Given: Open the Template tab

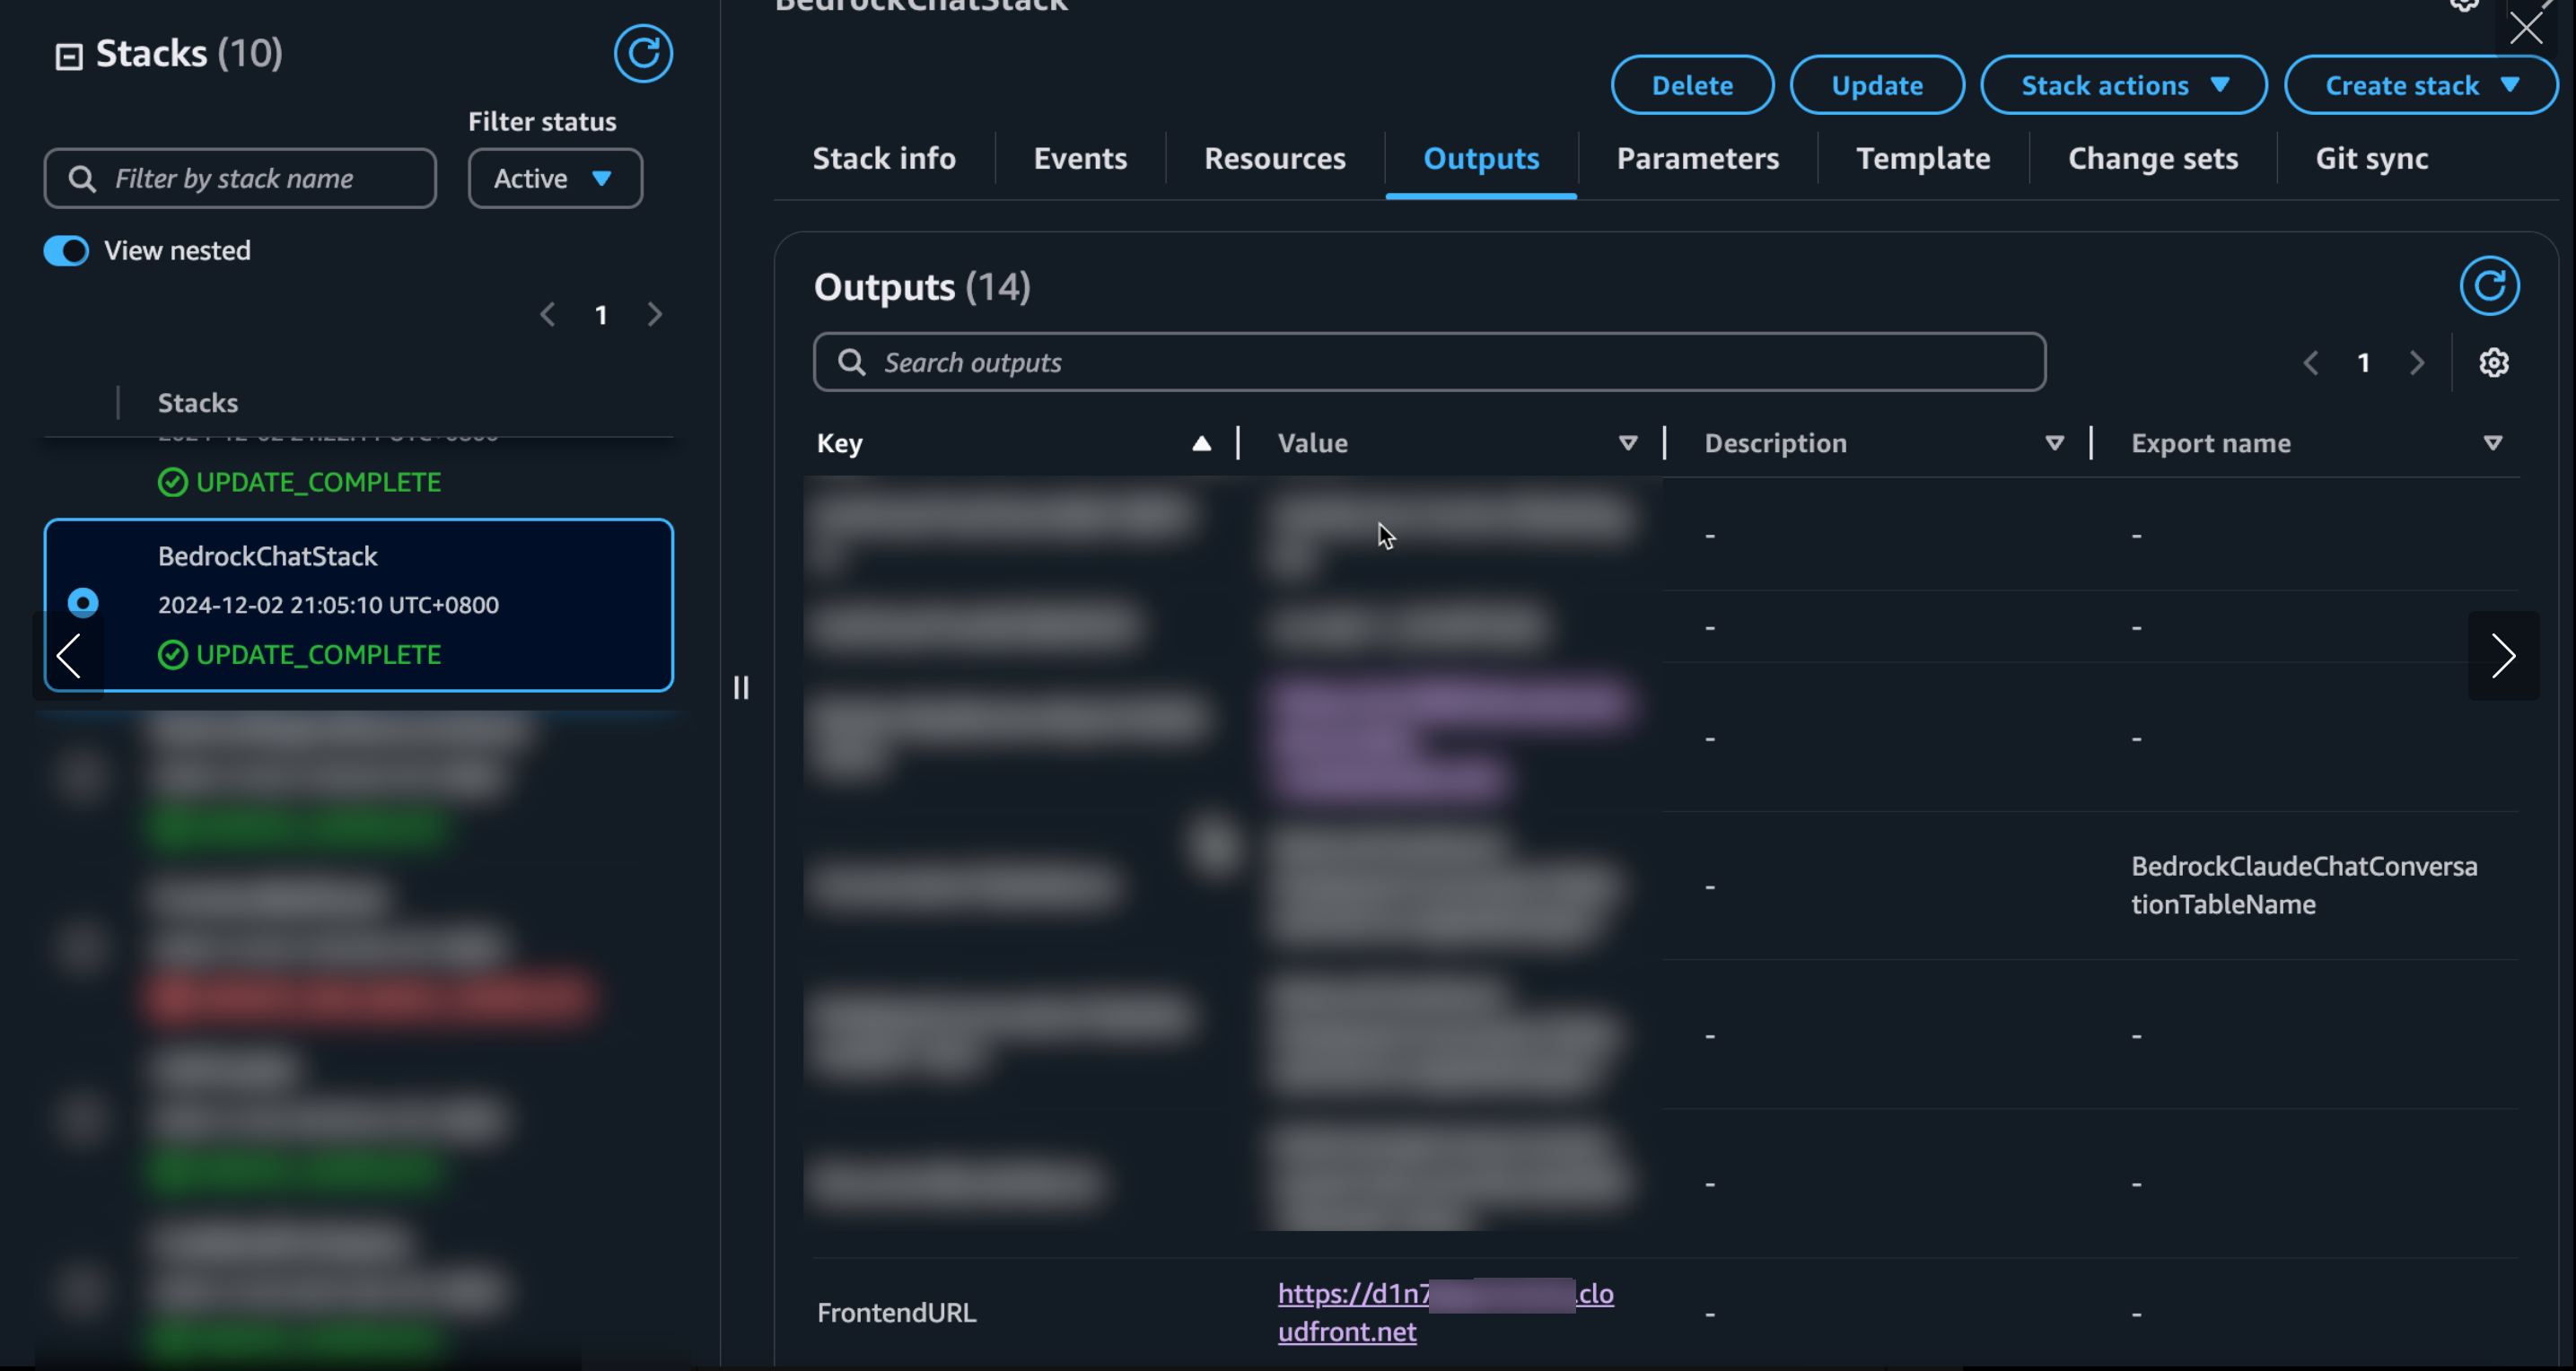Looking at the screenshot, I should point(1922,159).
